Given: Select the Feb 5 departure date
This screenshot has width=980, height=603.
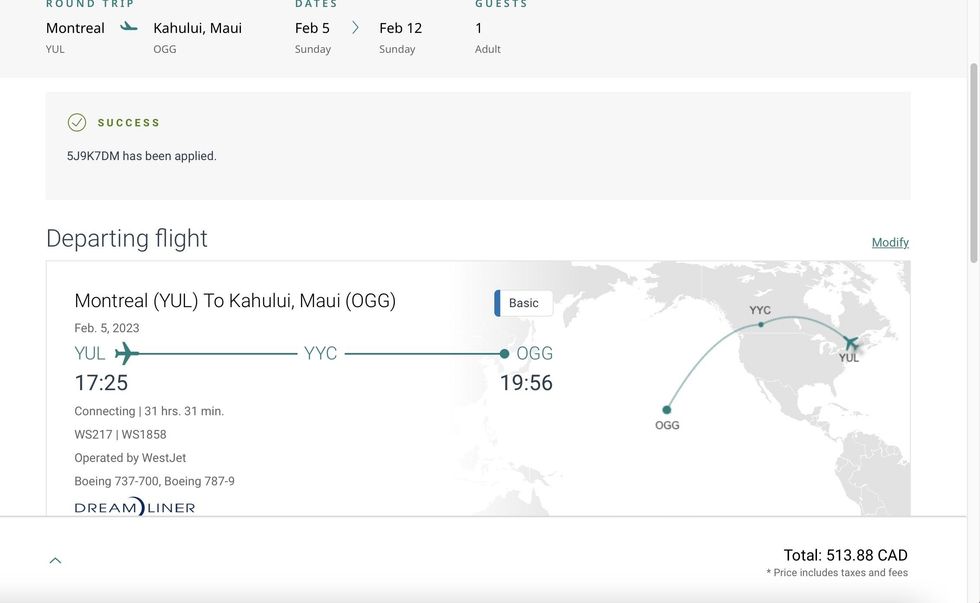Looking at the screenshot, I should [313, 37].
